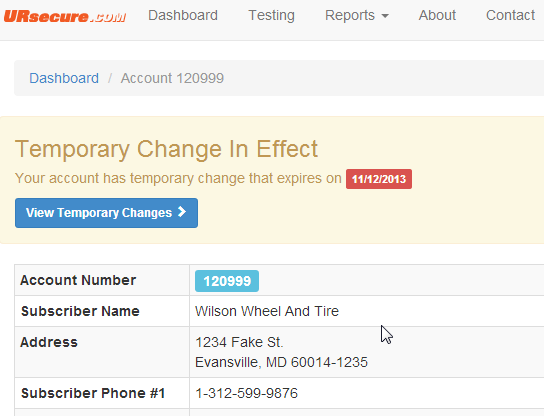
Task: Click the phone number 1-312-599-9876
Action: [x=246, y=393]
